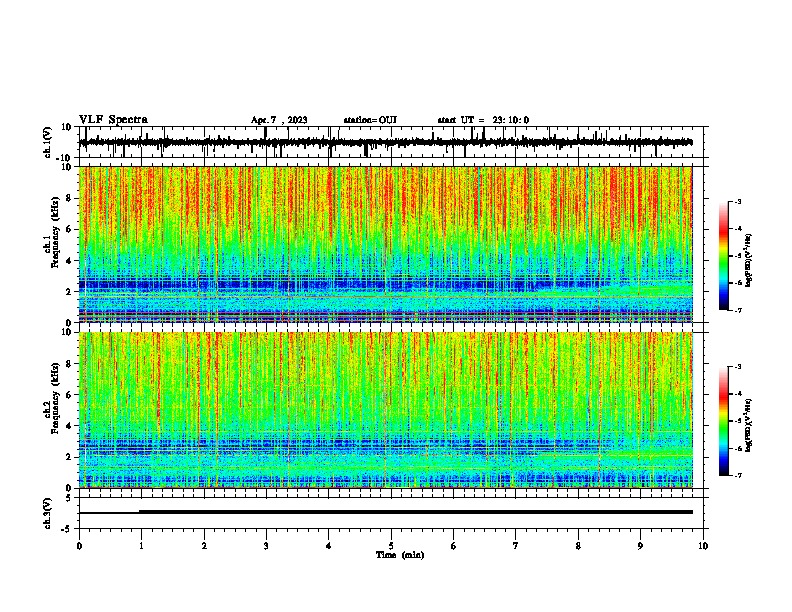Click time axis tick label "5"
Screen dimensions: 792x612
(x=391, y=546)
